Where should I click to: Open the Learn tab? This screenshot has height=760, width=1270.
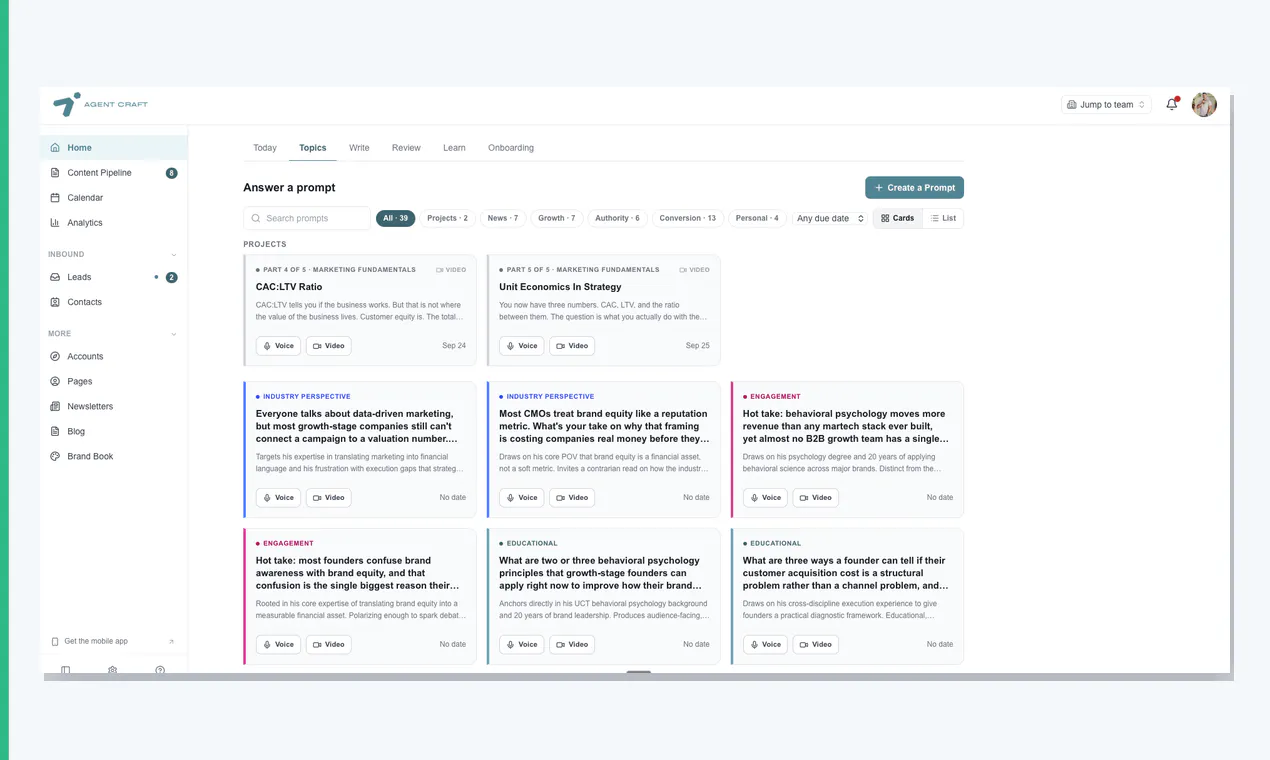click(454, 148)
